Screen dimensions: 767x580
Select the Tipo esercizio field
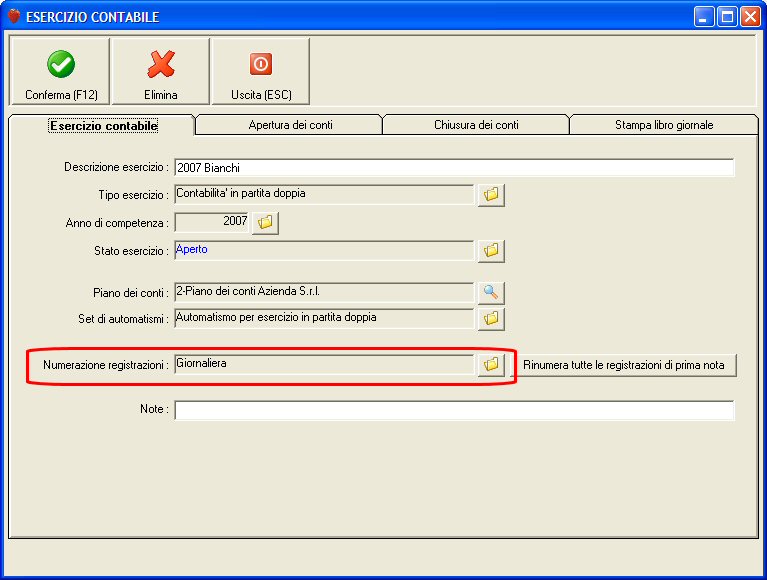coord(324,194)
